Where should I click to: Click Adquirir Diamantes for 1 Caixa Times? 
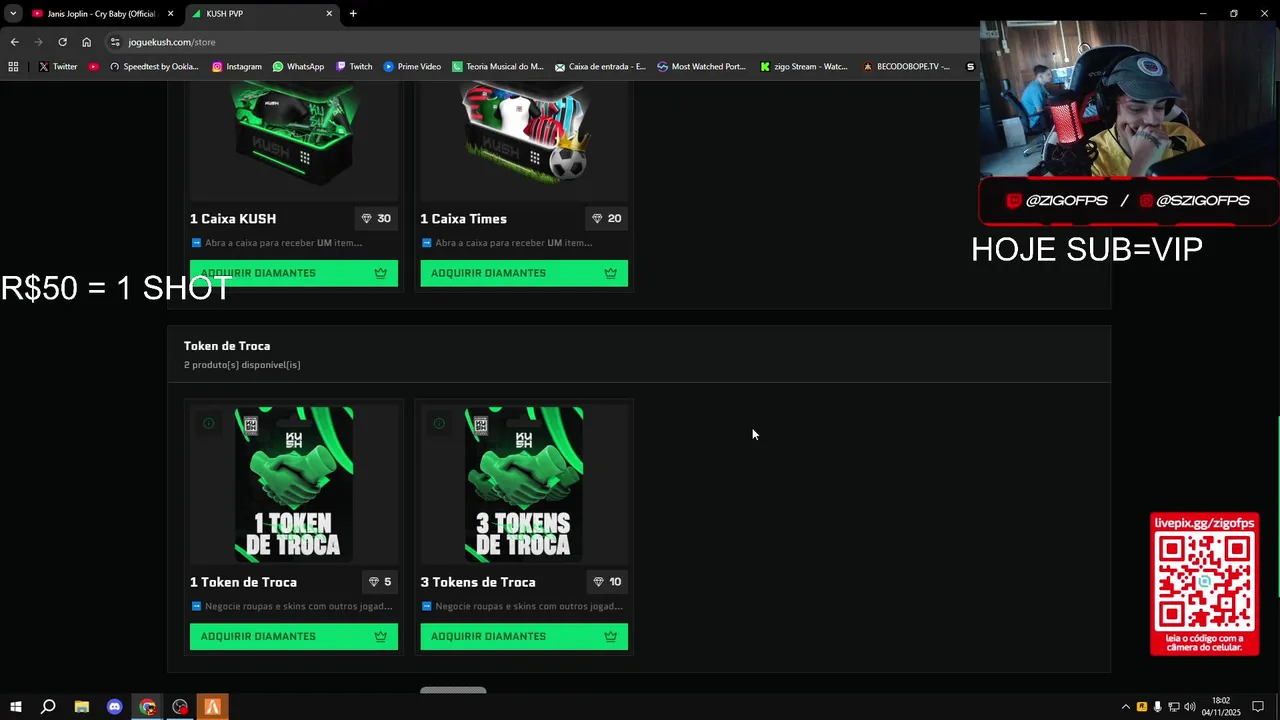click(524, 273)
